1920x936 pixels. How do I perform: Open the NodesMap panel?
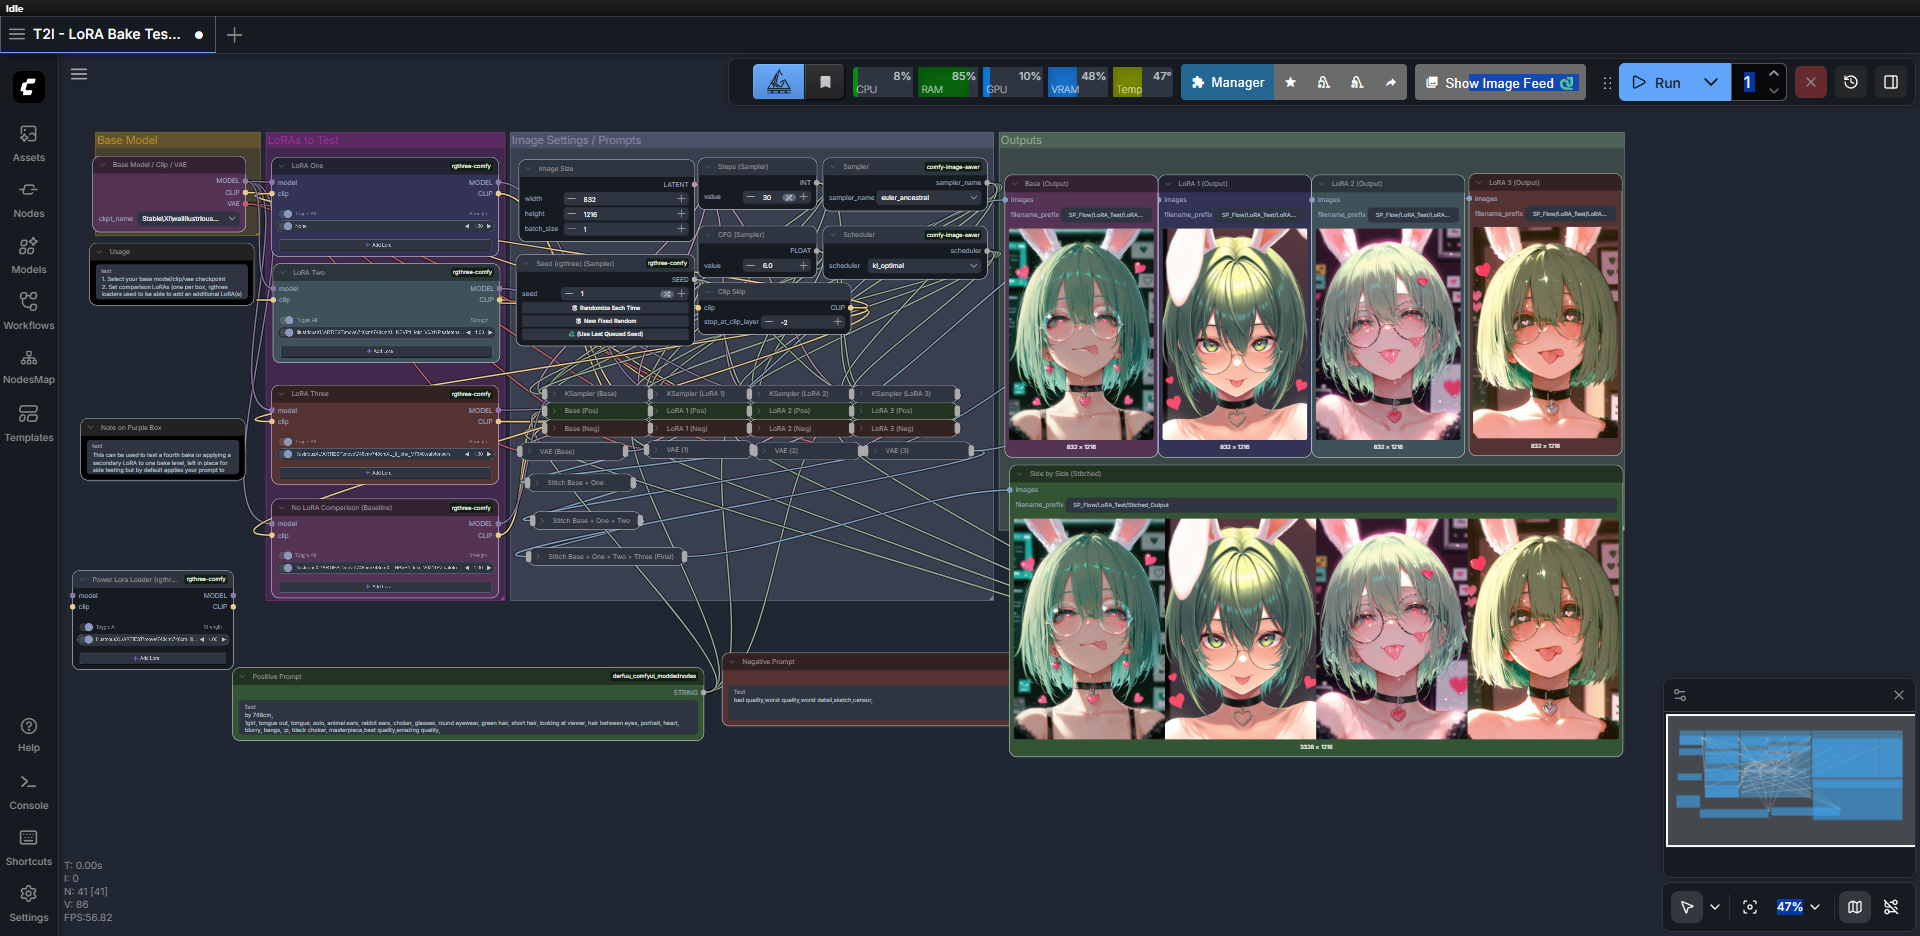point(28,367)
